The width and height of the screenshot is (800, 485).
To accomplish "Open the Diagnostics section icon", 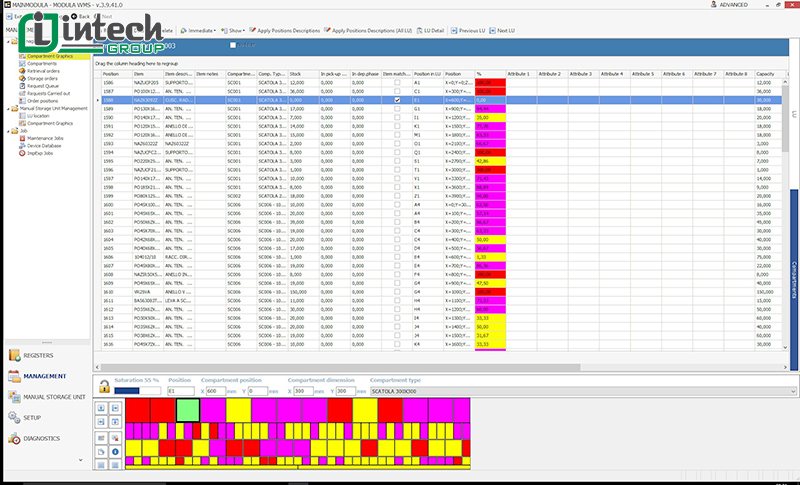I will coord(14,438).
